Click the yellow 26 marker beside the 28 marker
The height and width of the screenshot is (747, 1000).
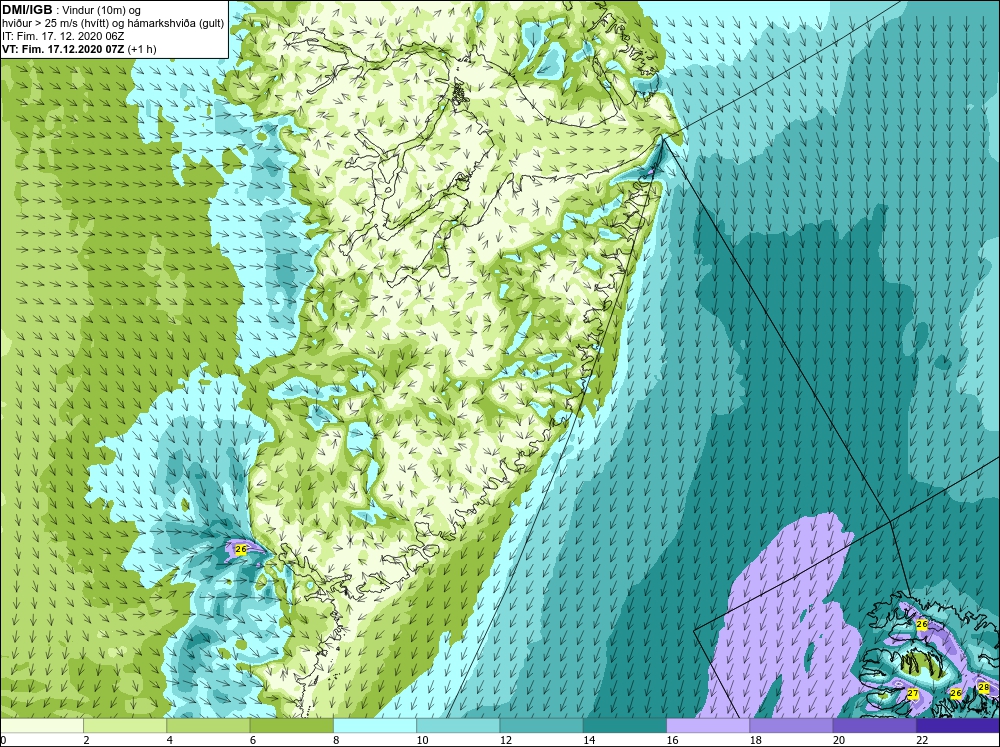tap(955, 693)
